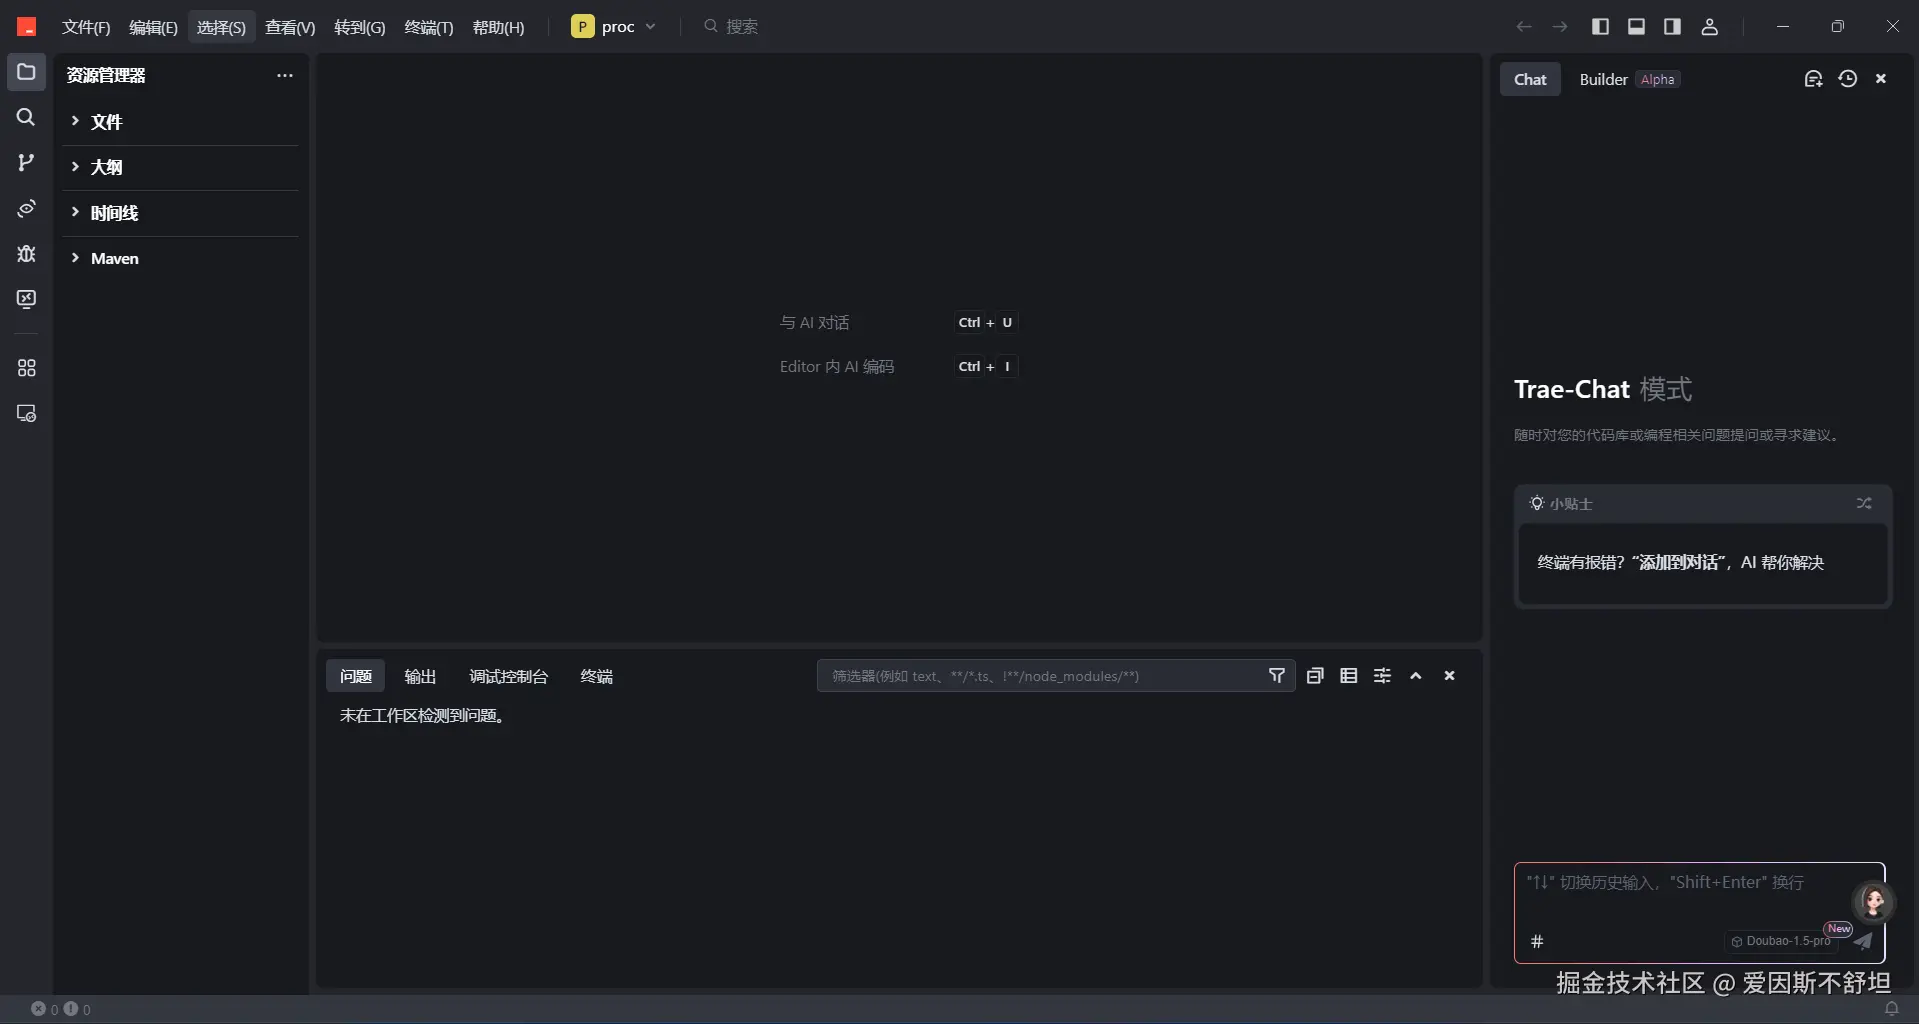
Task: Show chat history
Action: (1847, 79)
